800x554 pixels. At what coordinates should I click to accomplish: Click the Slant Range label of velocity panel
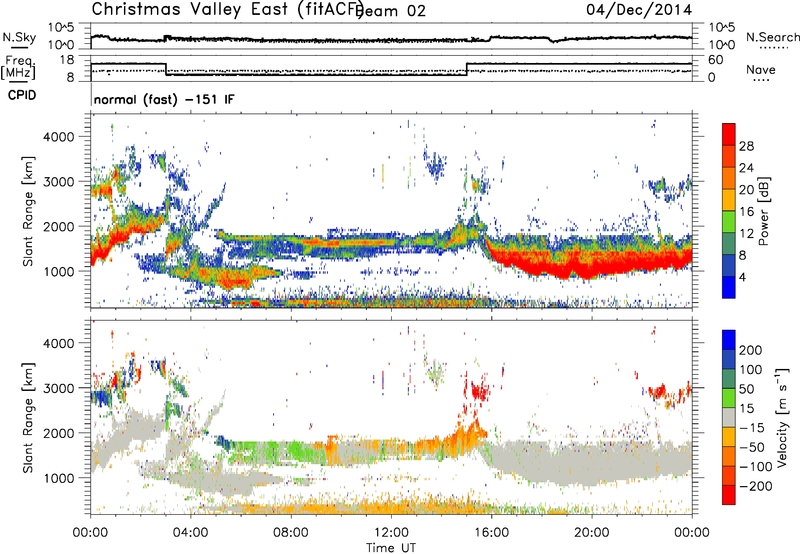[28, 417]
